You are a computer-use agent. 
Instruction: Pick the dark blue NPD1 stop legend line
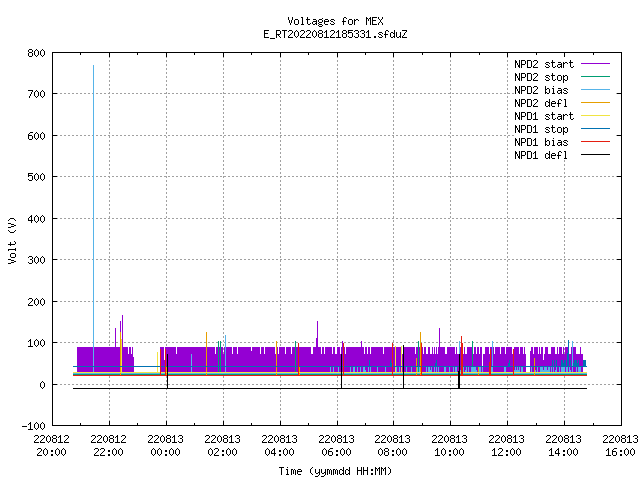click(595, 129)
